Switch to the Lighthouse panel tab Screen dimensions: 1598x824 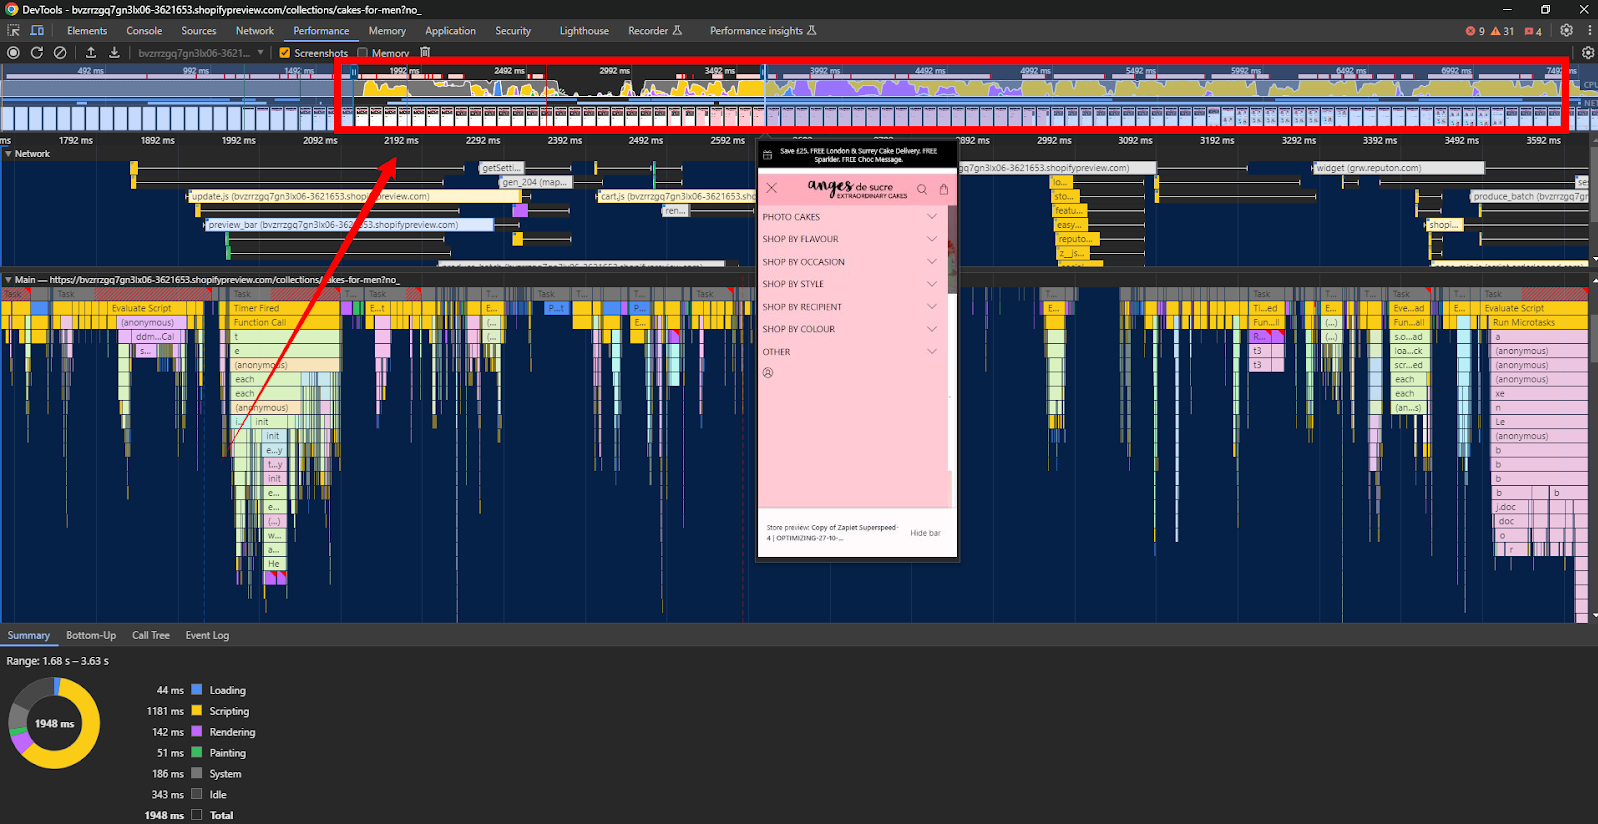pos(583,31)
